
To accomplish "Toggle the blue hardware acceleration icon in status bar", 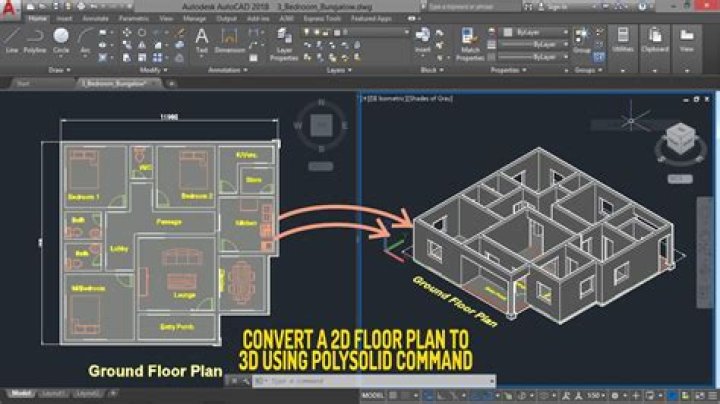I will point(672,395).
